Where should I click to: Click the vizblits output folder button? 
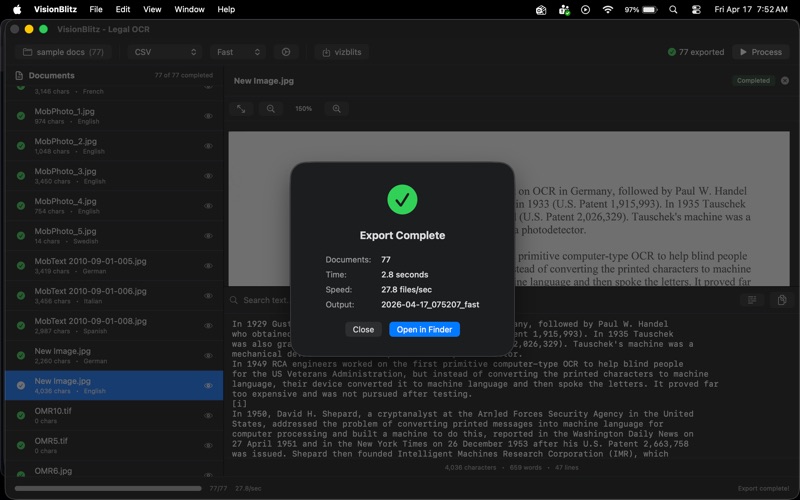pyautogui.click(x=341, y=52)
